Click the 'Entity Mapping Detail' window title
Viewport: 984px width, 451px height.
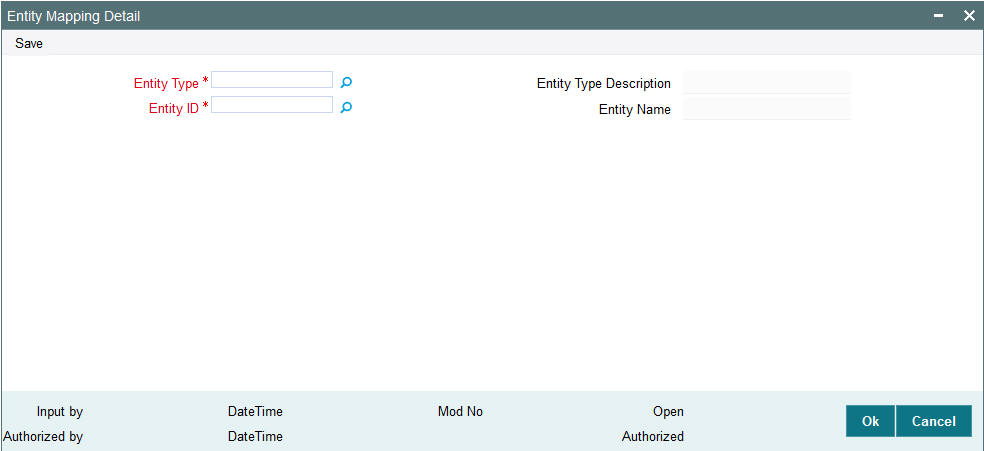[x=73, y=17]
